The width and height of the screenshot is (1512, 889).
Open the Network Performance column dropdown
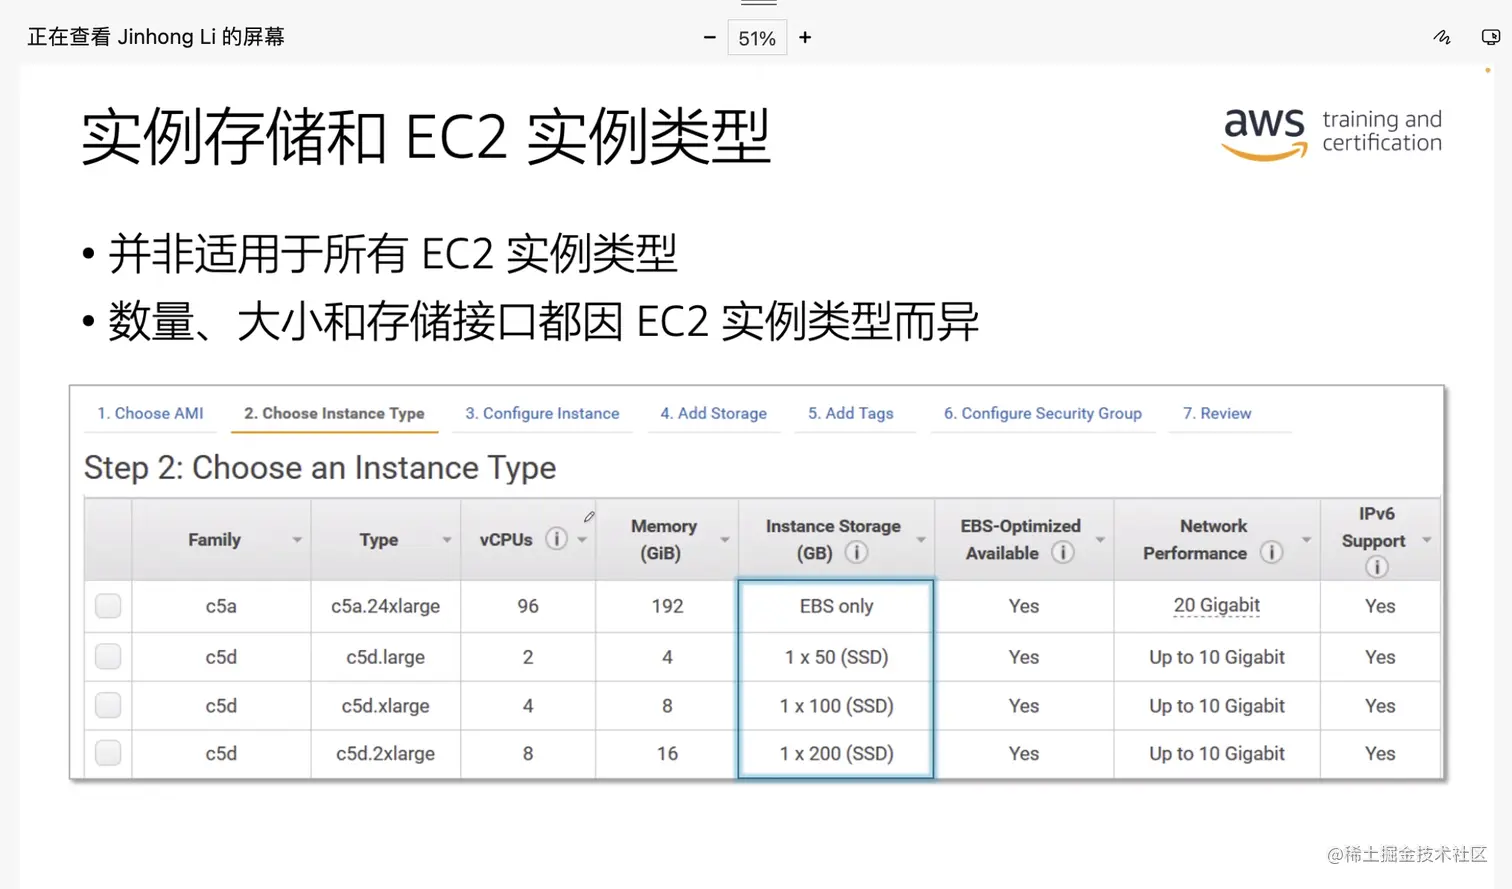tap(1306, 540)
